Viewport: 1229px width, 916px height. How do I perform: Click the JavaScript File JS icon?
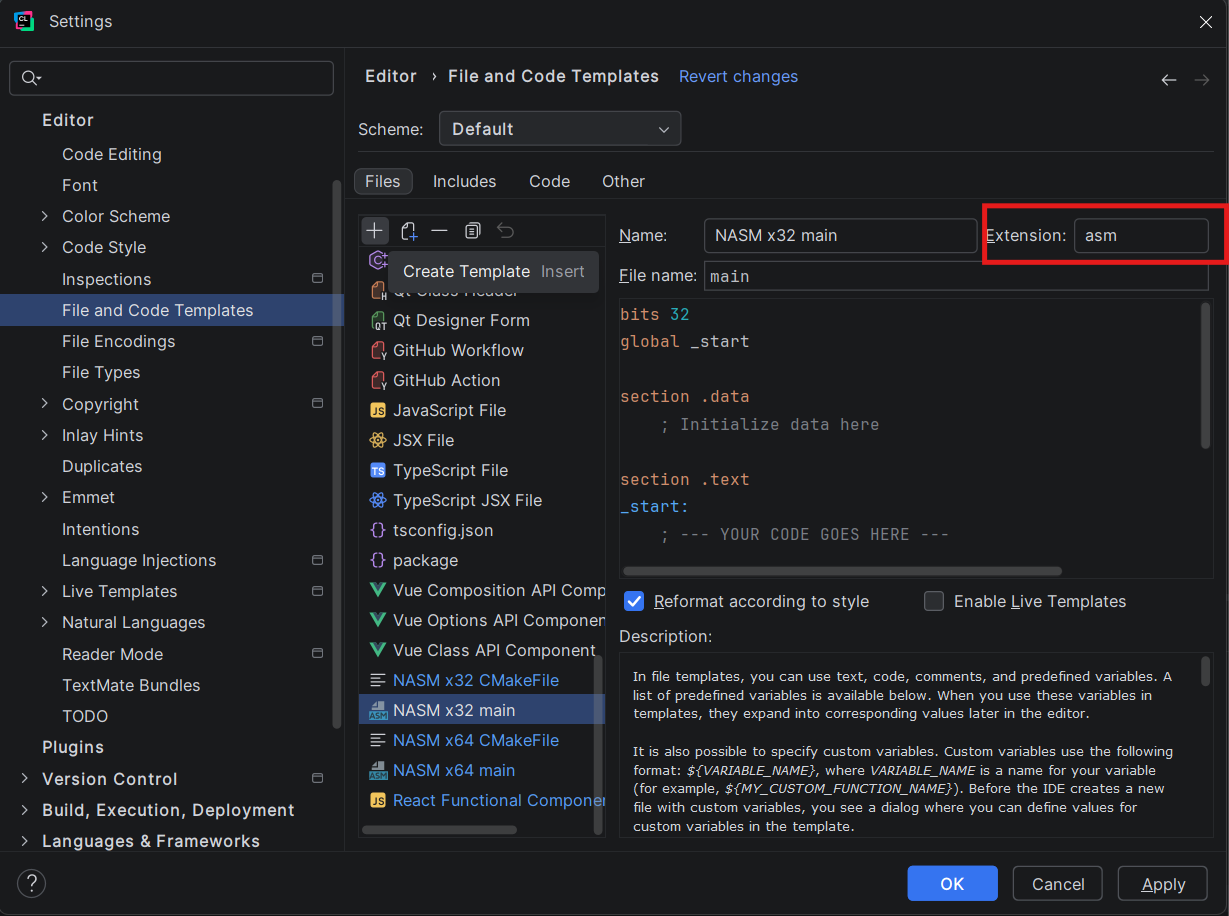tap(378, 411)
